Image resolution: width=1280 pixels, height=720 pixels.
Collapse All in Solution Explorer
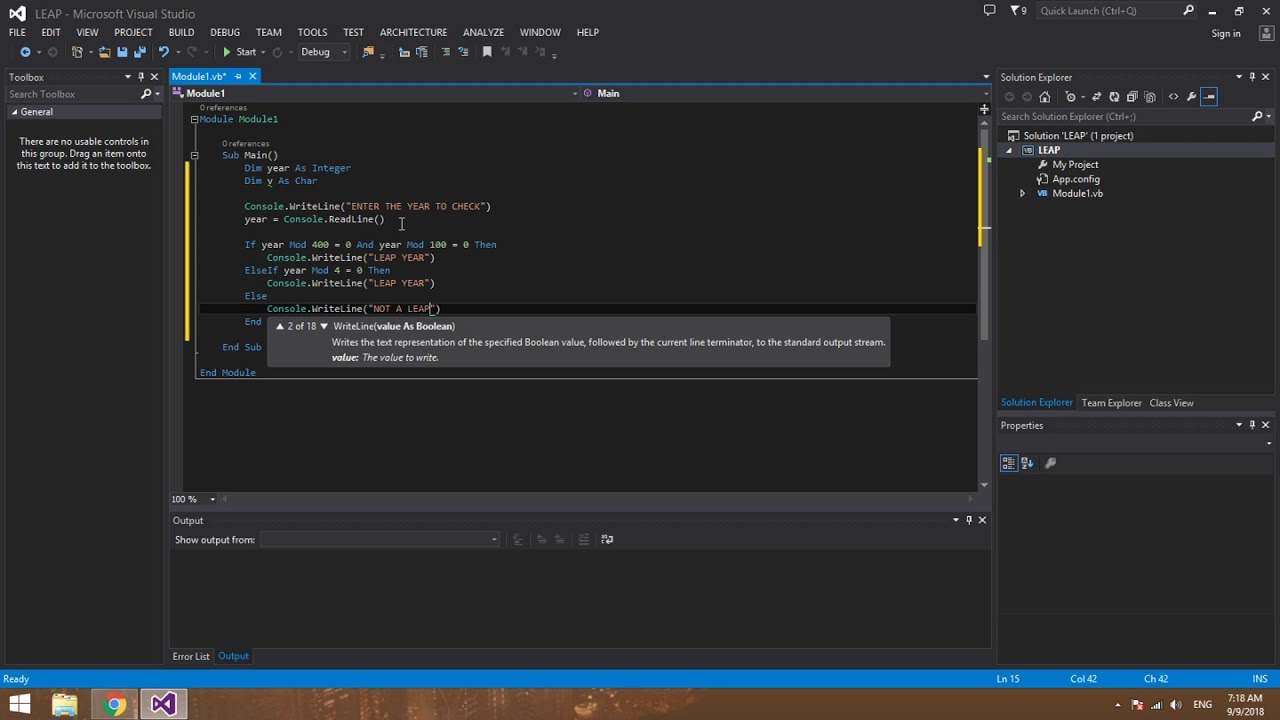pos(1132,97)
